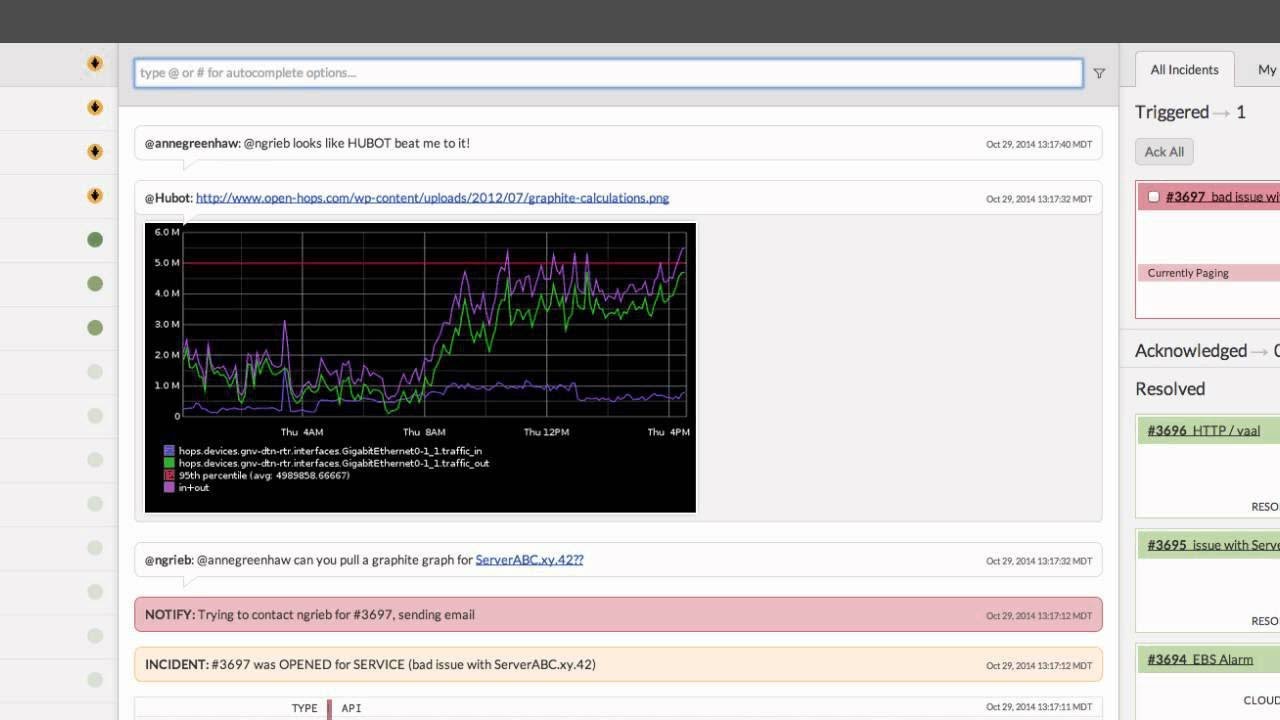Tick the checkbox for incident #3697
This screenshot has width=1280, height=720.
pyautogui.click(x=1153, y=197)
